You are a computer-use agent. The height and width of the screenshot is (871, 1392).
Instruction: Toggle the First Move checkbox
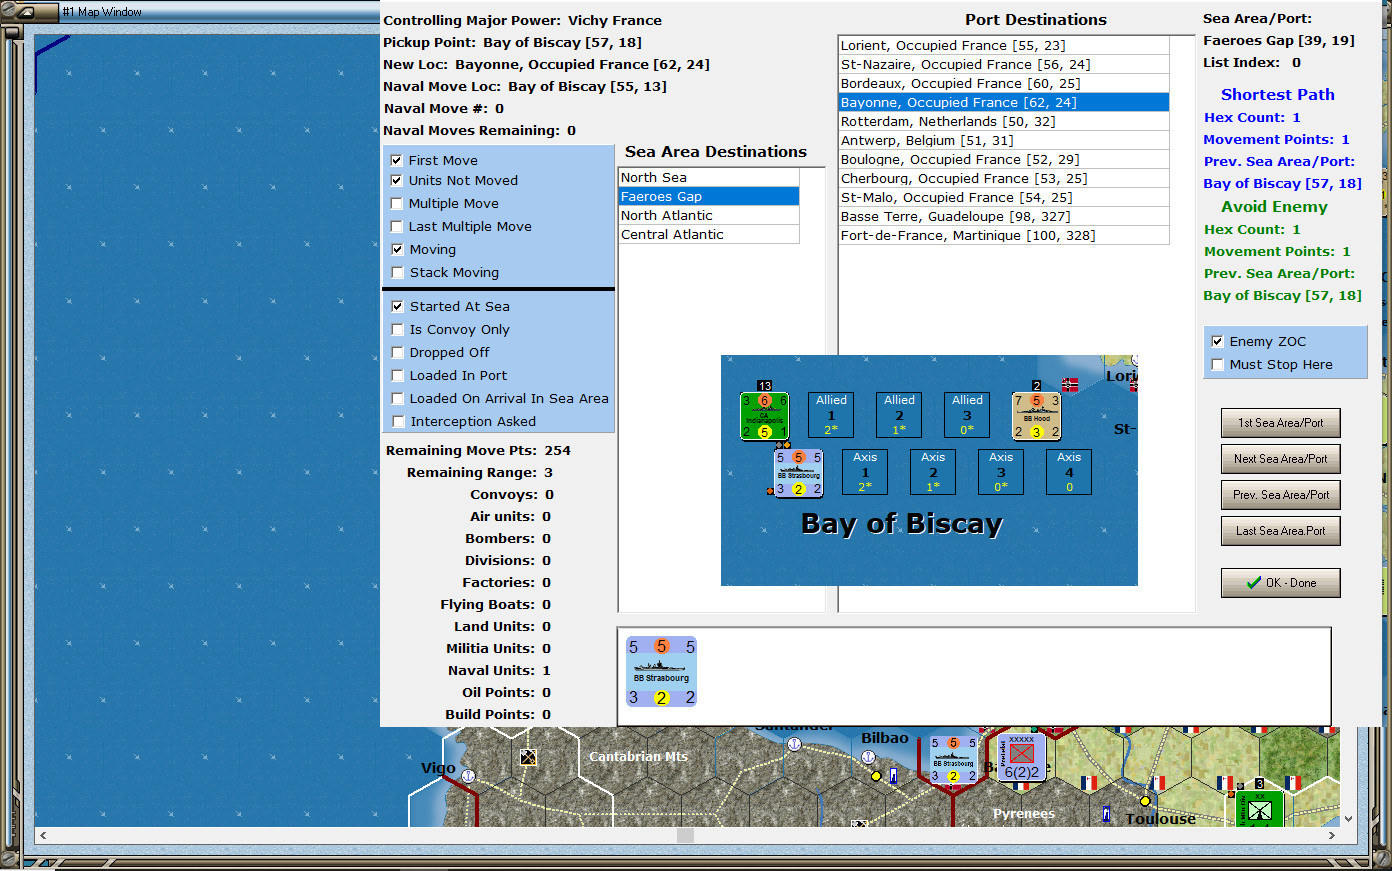pyautogui.click(x=397, y=160)
